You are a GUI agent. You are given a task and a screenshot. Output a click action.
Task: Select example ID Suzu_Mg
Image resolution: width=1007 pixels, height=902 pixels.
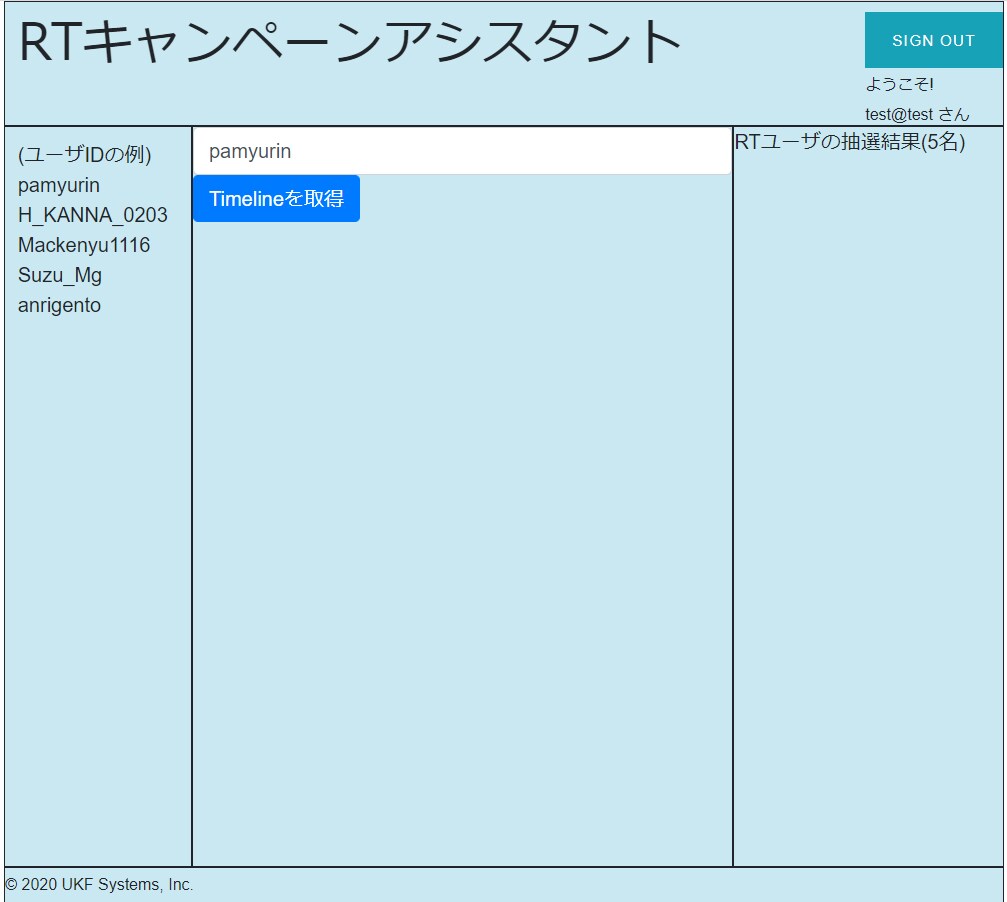pos(60,275)
